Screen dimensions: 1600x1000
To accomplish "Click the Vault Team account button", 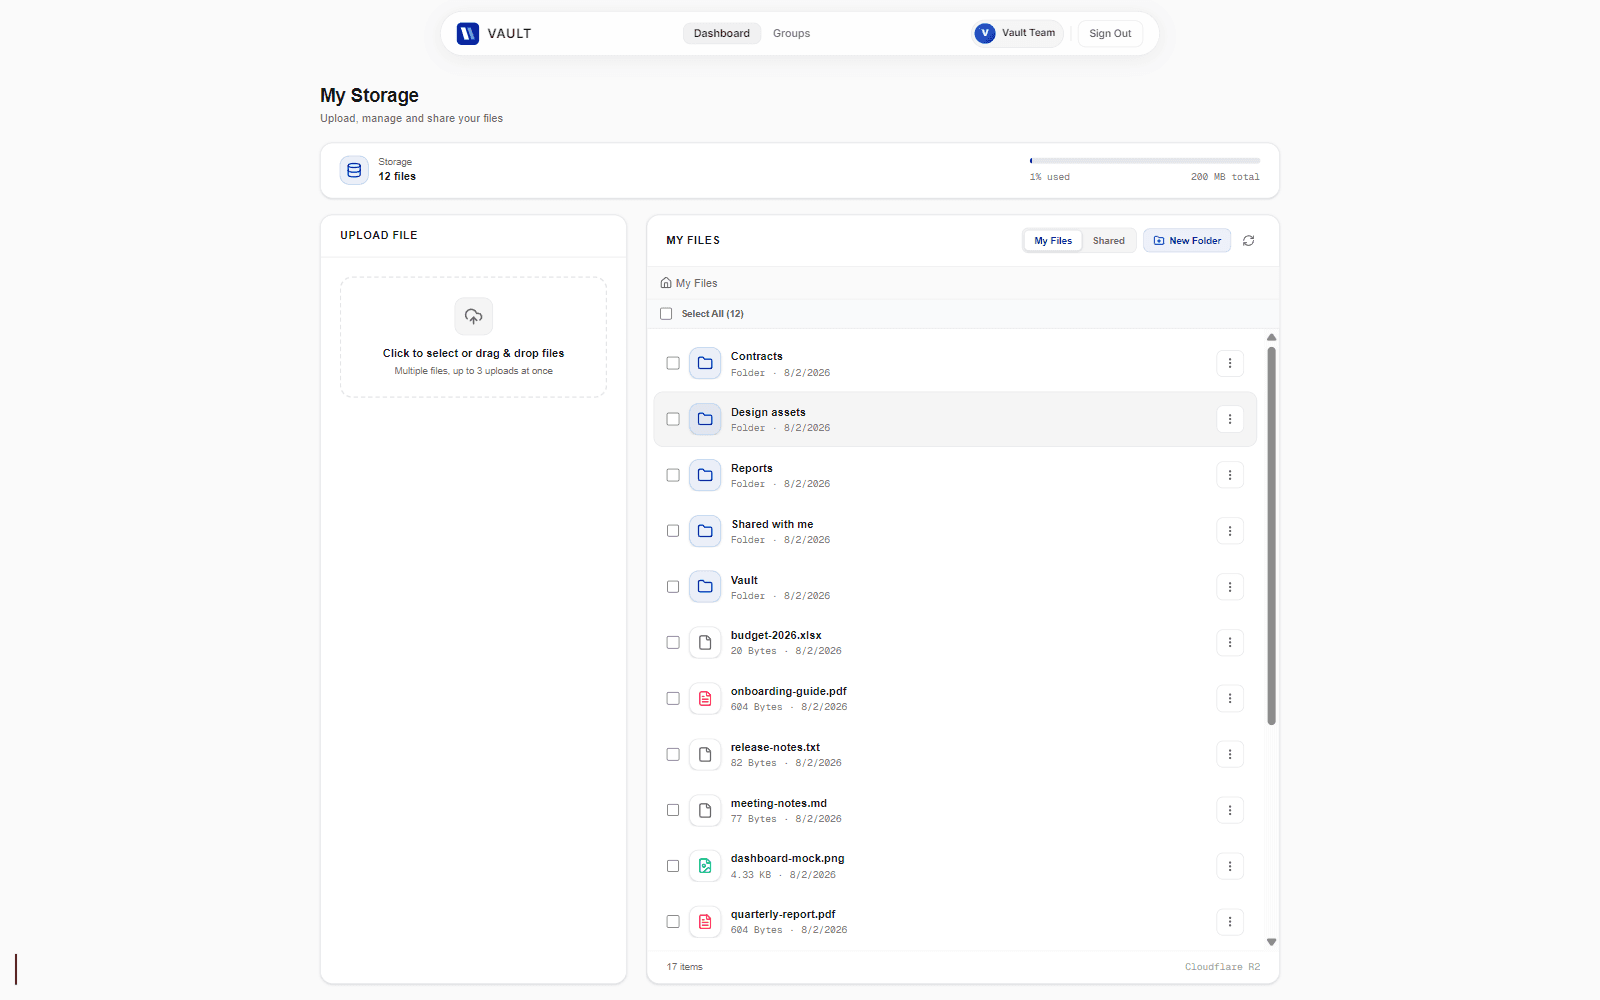I will pos(1018,33).
